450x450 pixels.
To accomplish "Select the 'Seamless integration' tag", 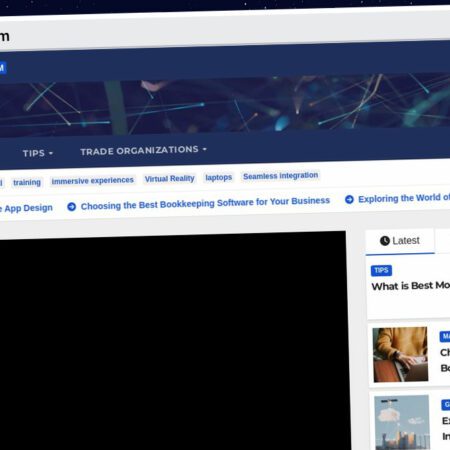I will (x=280, y=176).
